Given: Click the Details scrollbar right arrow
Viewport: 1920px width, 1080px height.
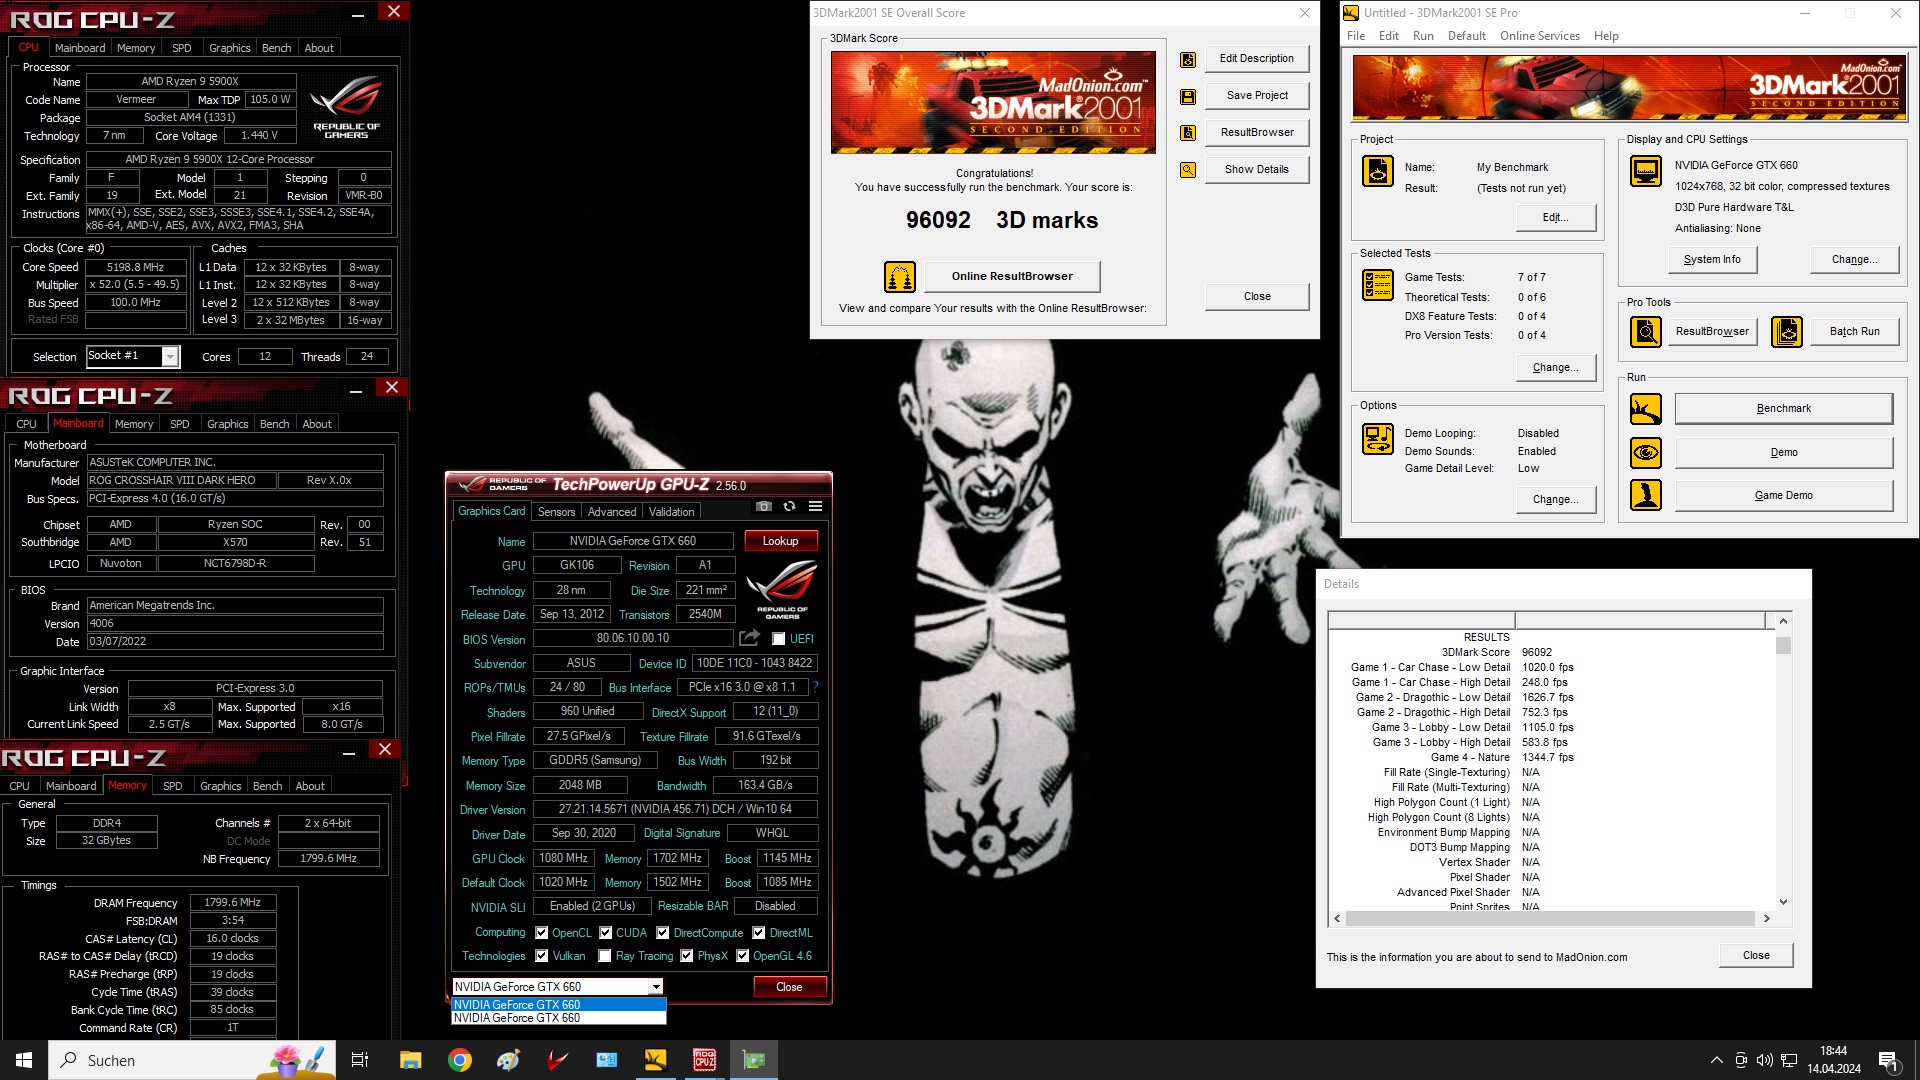Looking at the screenshot, I should (1766, 918).
